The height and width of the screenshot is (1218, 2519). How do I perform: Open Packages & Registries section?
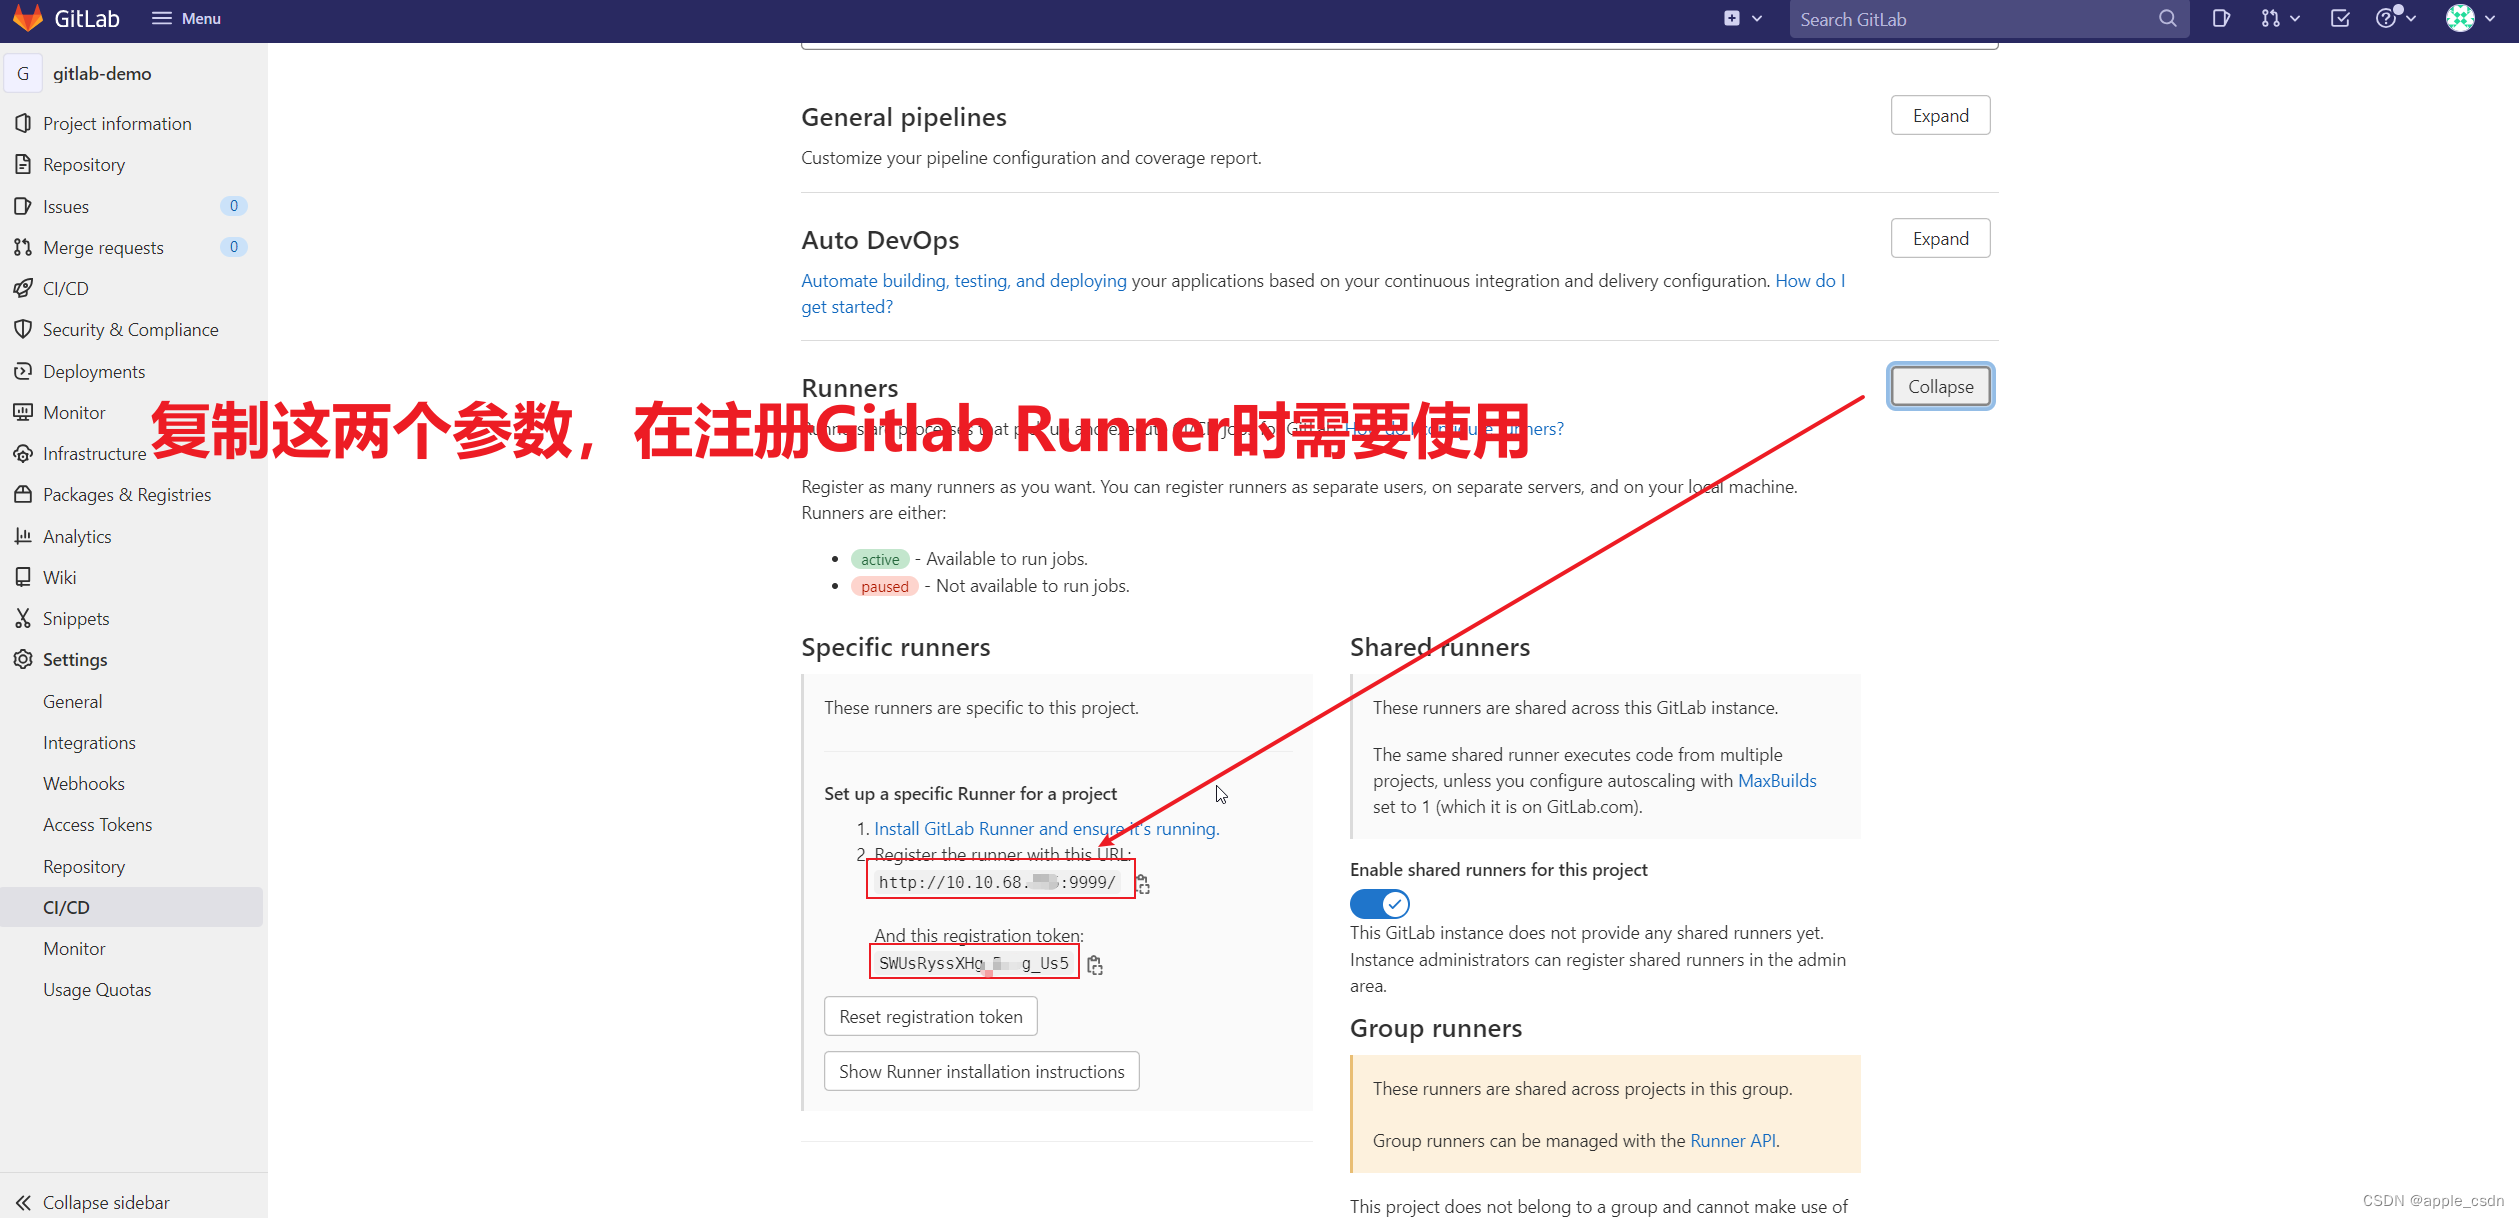pyautogui.click(x=127, y=494)
